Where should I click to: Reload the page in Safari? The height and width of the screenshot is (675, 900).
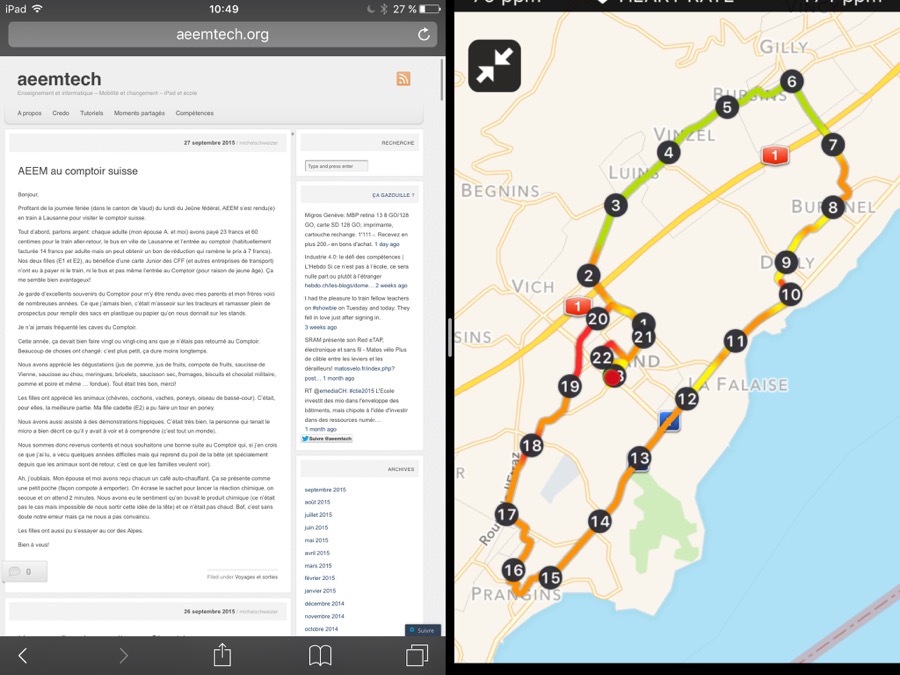pos(423,34)
